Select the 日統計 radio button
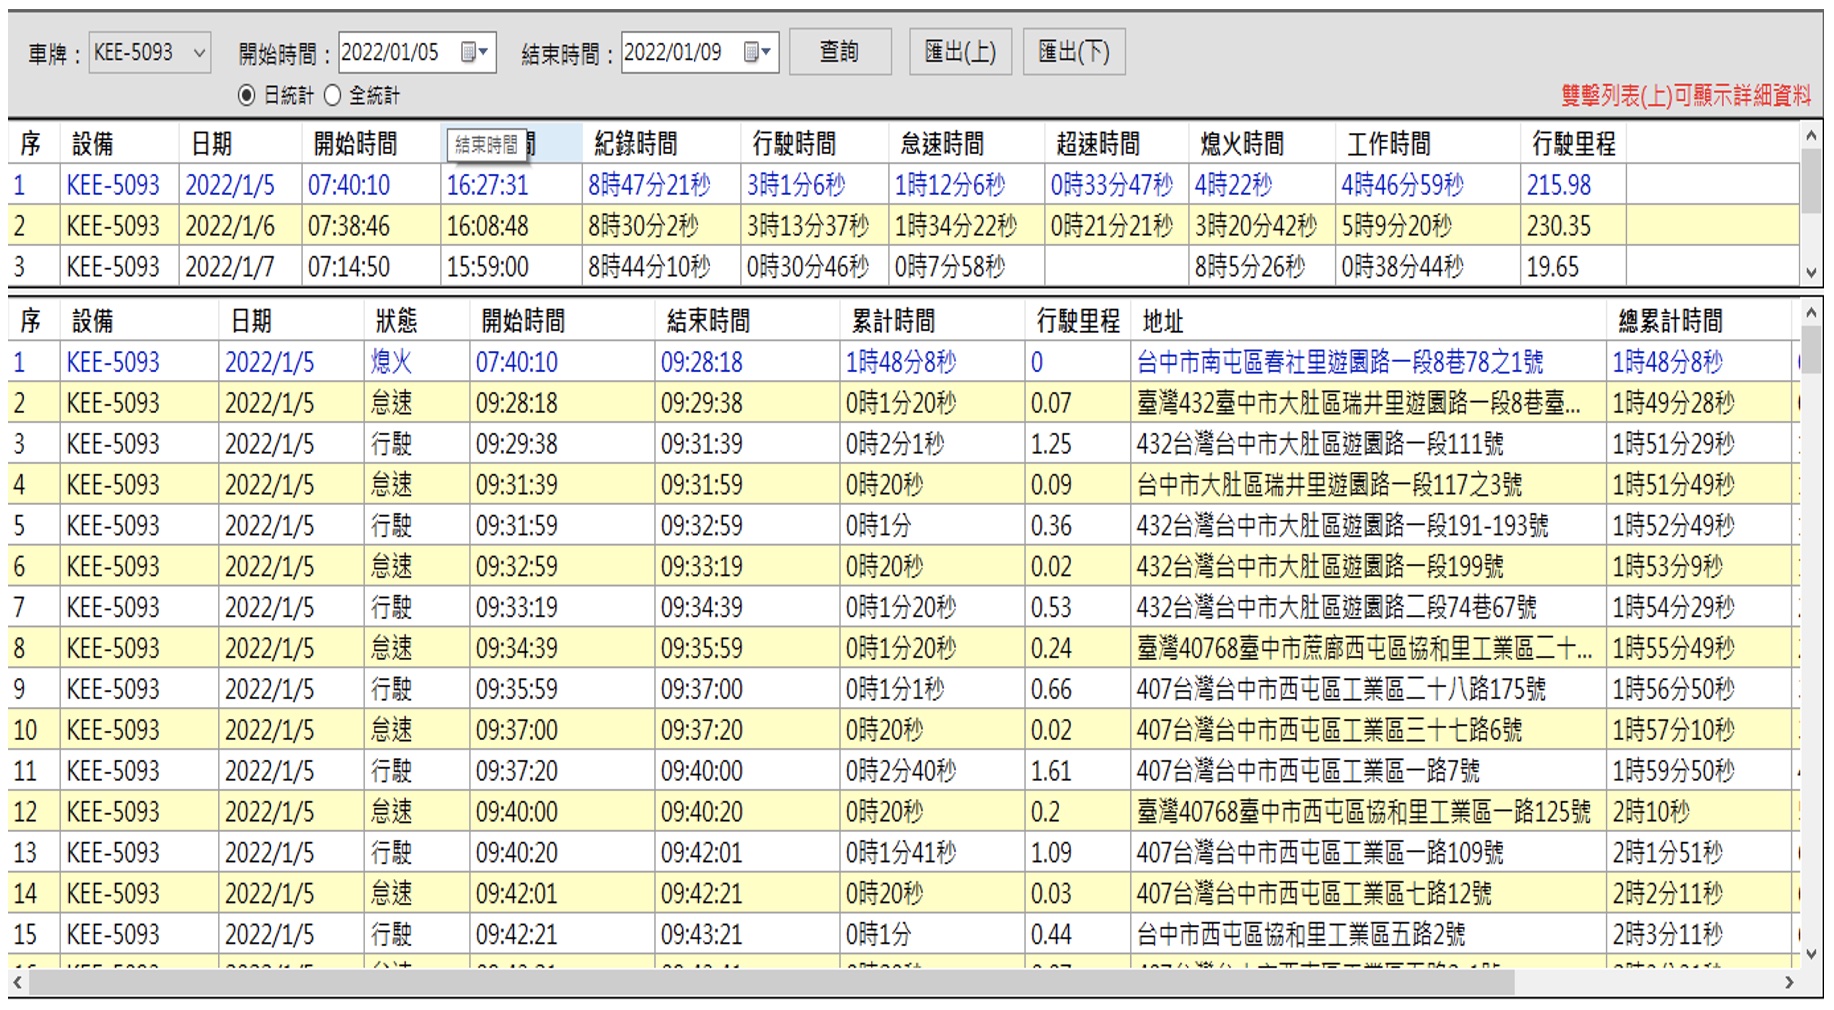Viewport: 1834px width, 1010px height. (246, 96)
